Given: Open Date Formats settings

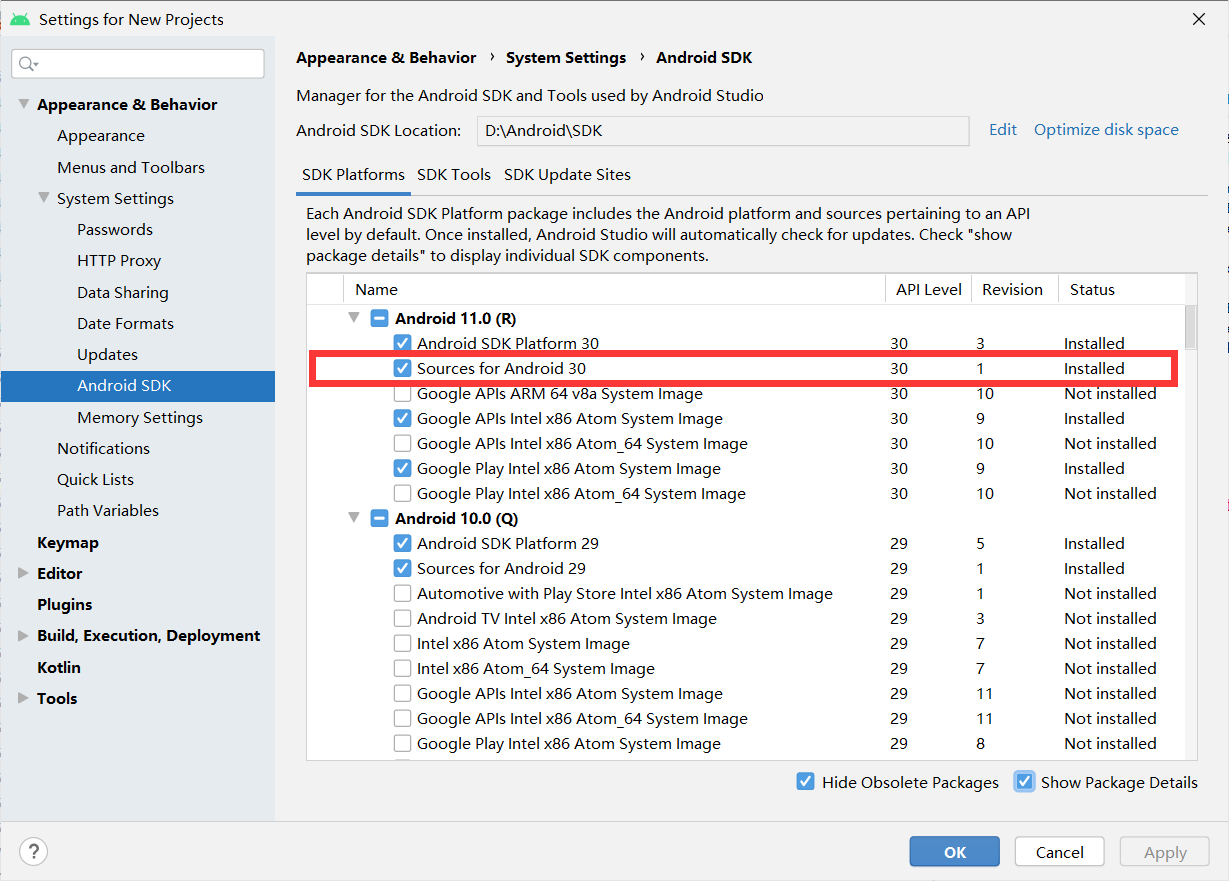Looking at the screenshot, I should pos(125,324).
